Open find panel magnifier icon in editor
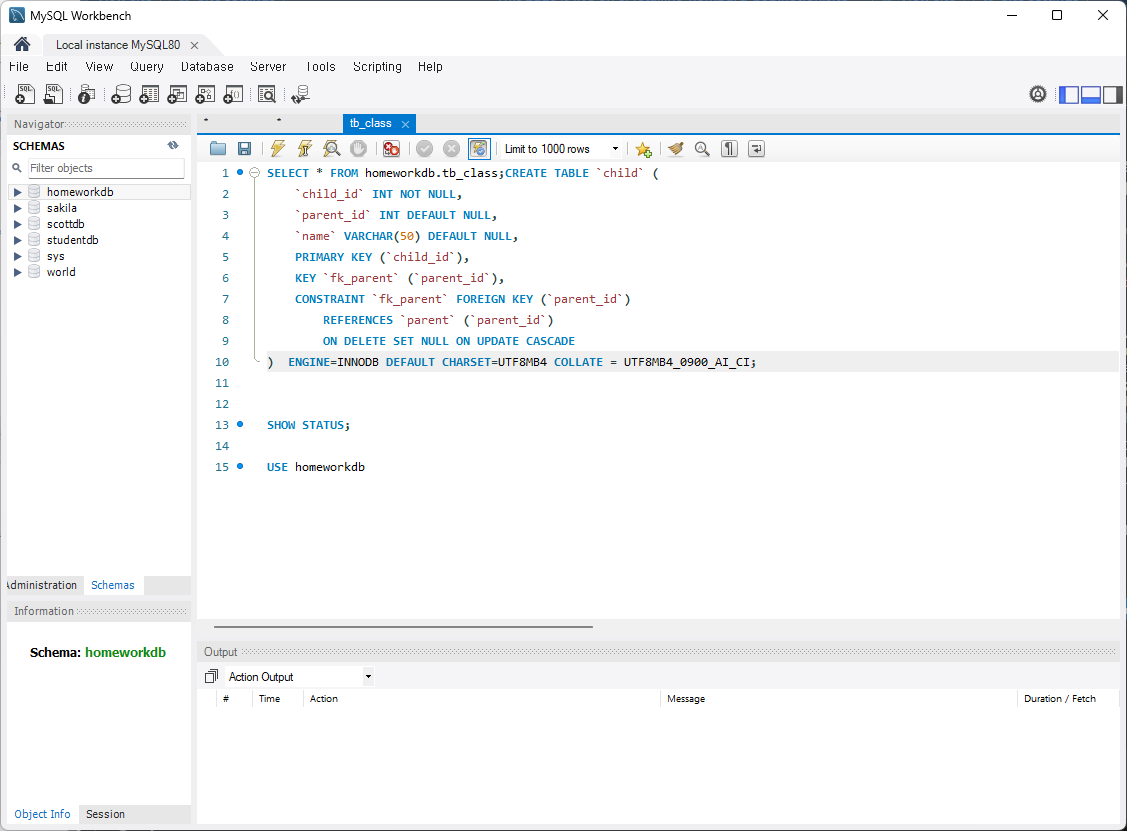1127x831 pixels. 702,149
